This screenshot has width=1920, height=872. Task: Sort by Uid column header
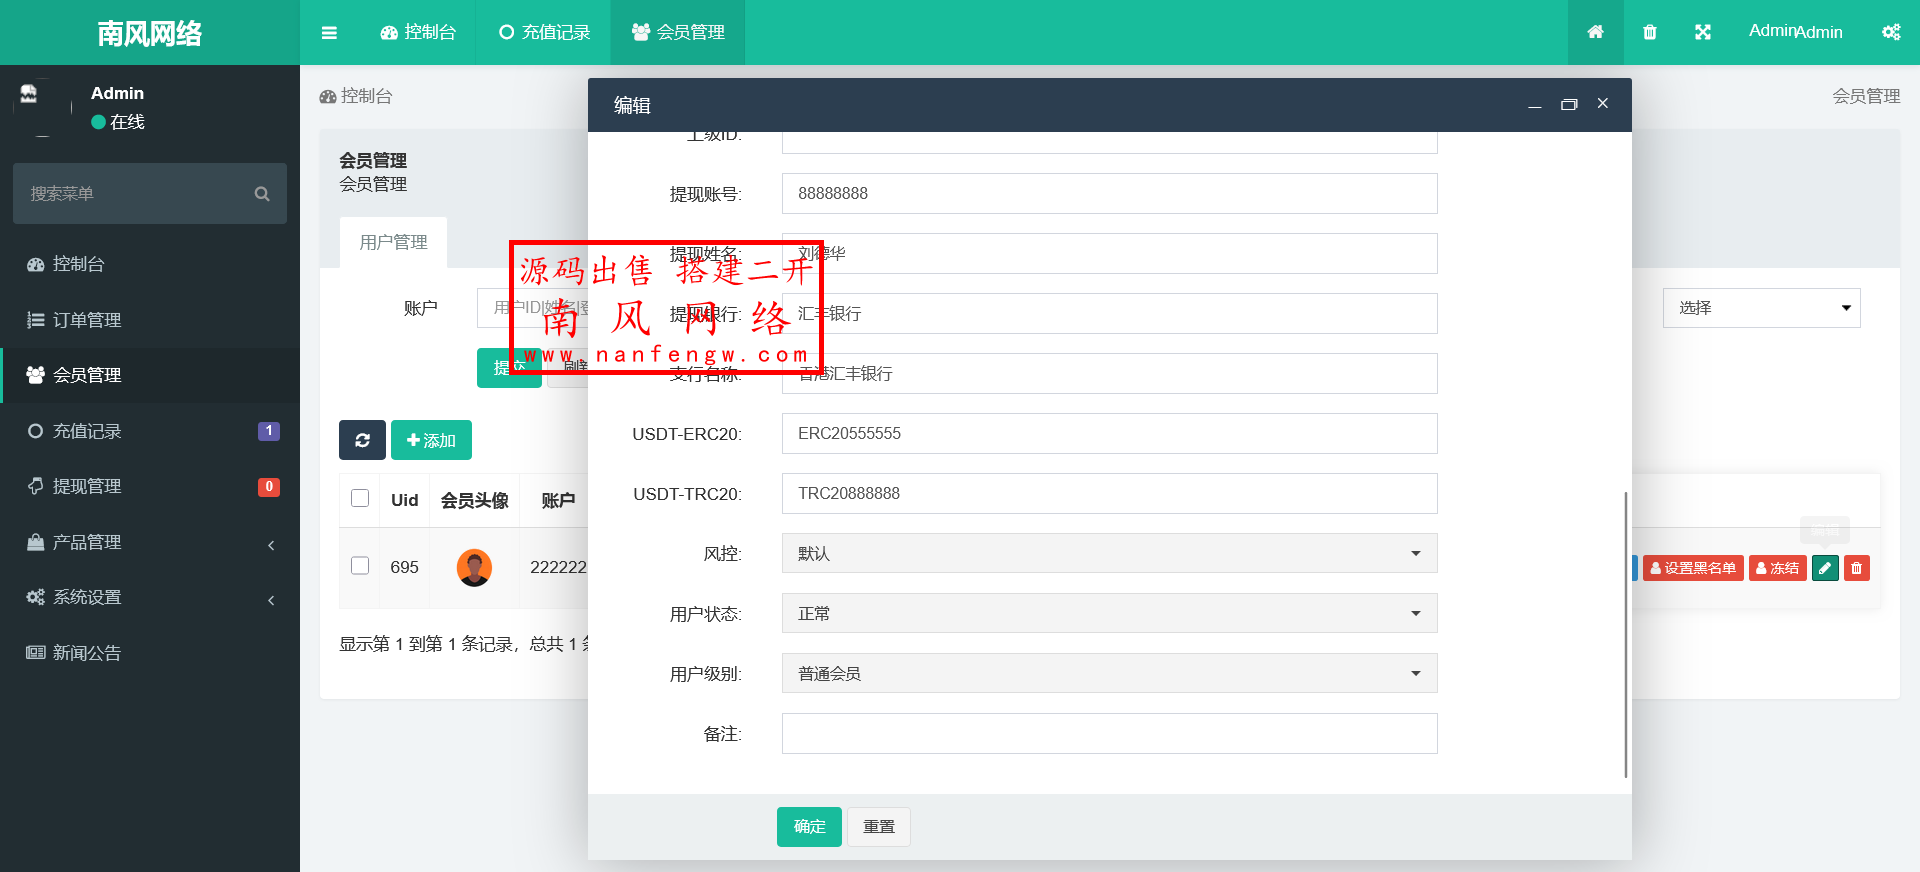tap(404, 500)
